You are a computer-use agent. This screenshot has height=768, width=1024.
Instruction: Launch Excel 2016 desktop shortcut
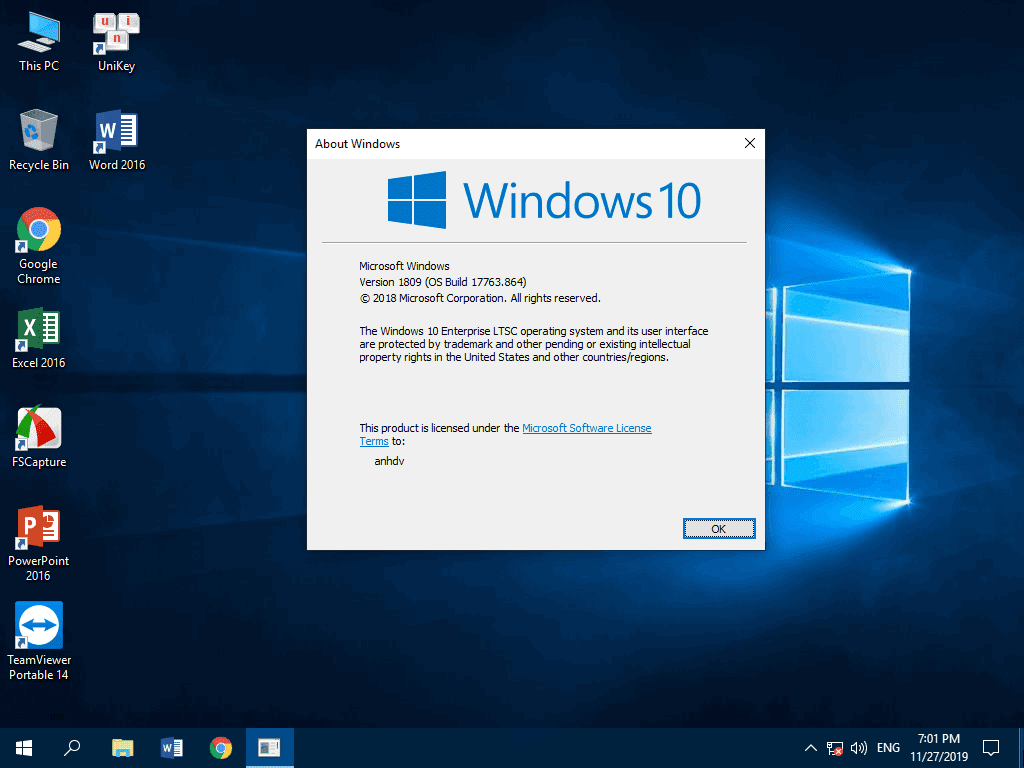(39, 338)
